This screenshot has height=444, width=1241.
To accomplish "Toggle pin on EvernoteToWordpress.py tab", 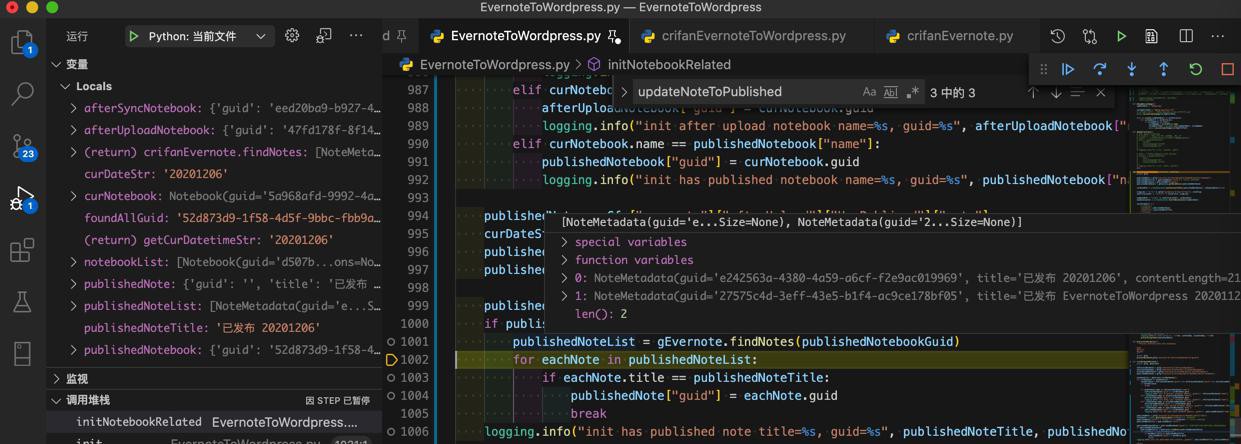I will point(614,37).
